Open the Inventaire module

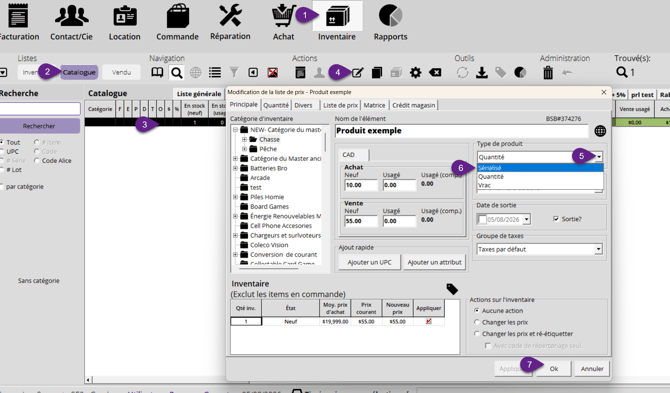click(x=337, y=22)
